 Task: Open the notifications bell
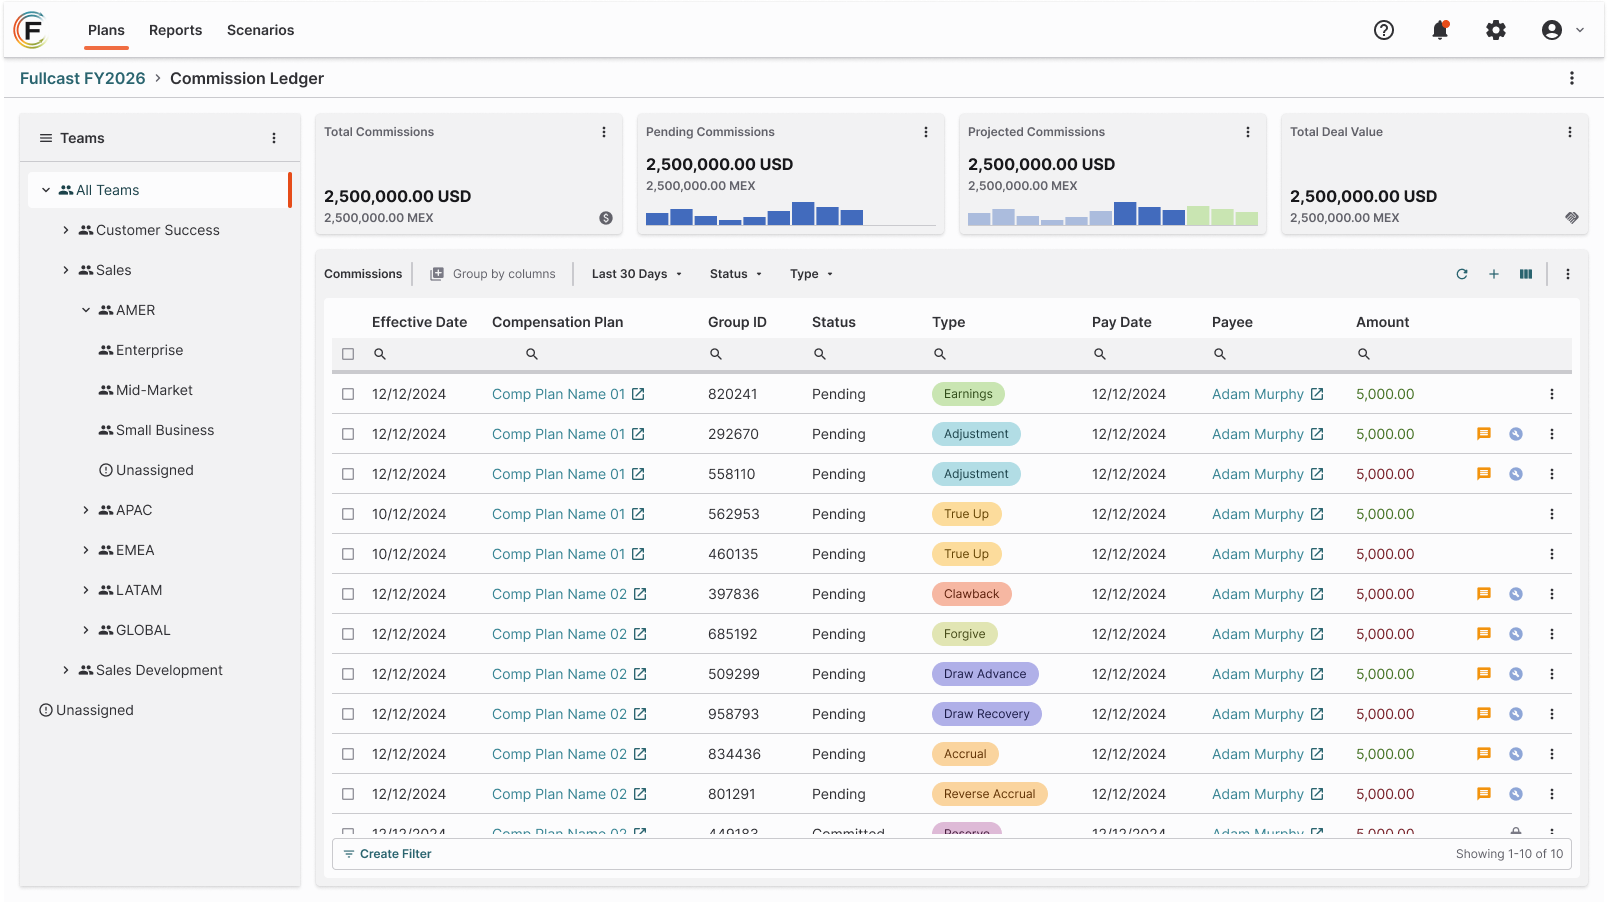pyautogui.click(x=1440, y=30)
